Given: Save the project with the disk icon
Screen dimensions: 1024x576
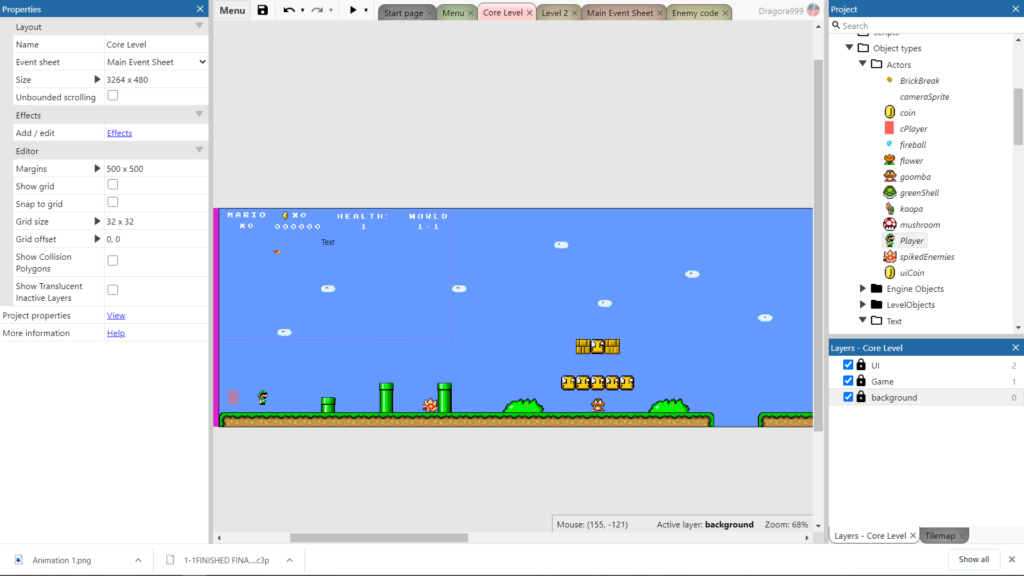Looking at the screenshot, I should pos(263,10).
